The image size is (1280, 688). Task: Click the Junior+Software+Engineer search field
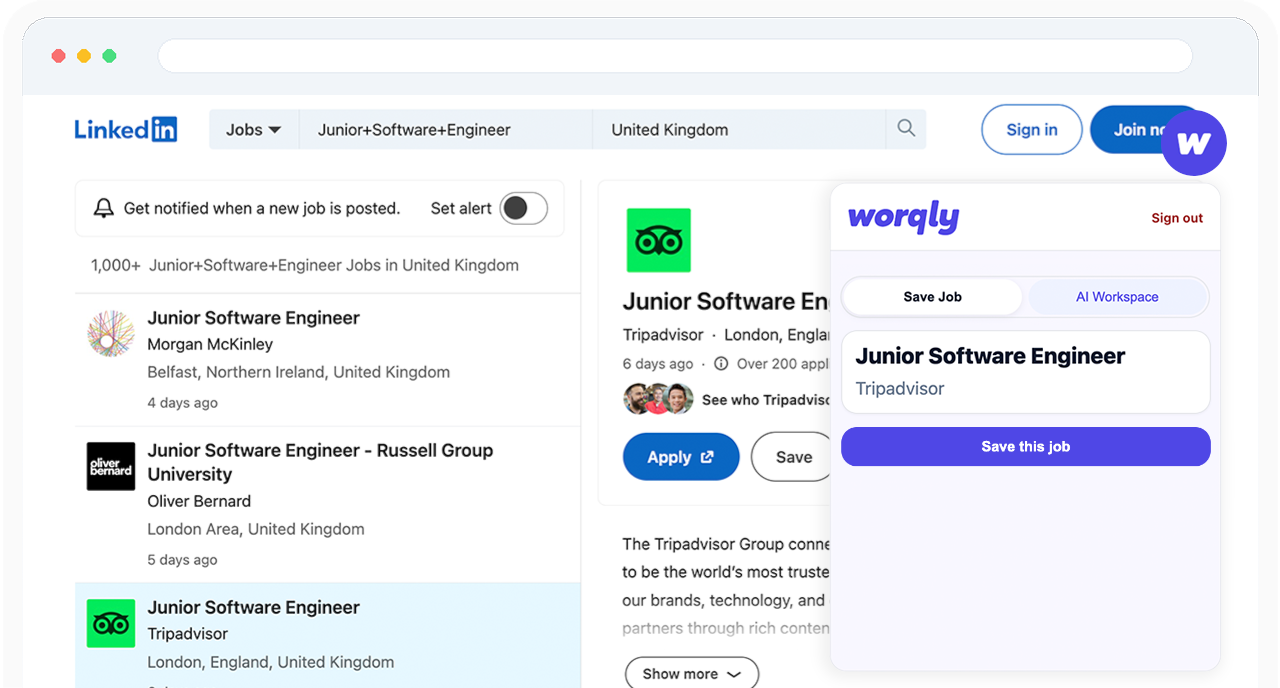pyautogui.click(x=446, y=130)
